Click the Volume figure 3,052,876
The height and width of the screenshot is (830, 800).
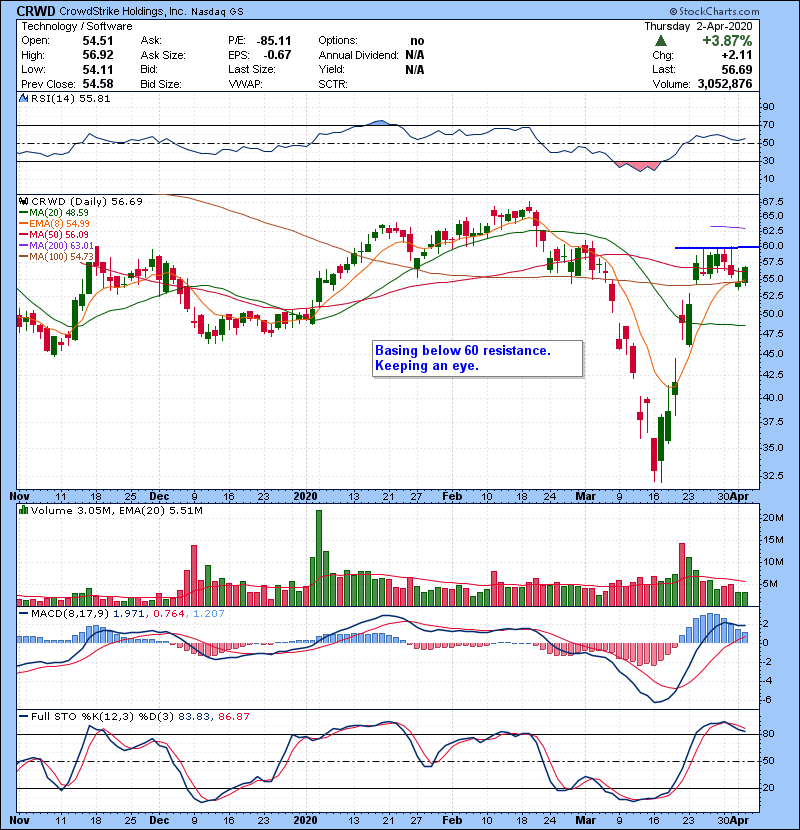coord(725,84)
